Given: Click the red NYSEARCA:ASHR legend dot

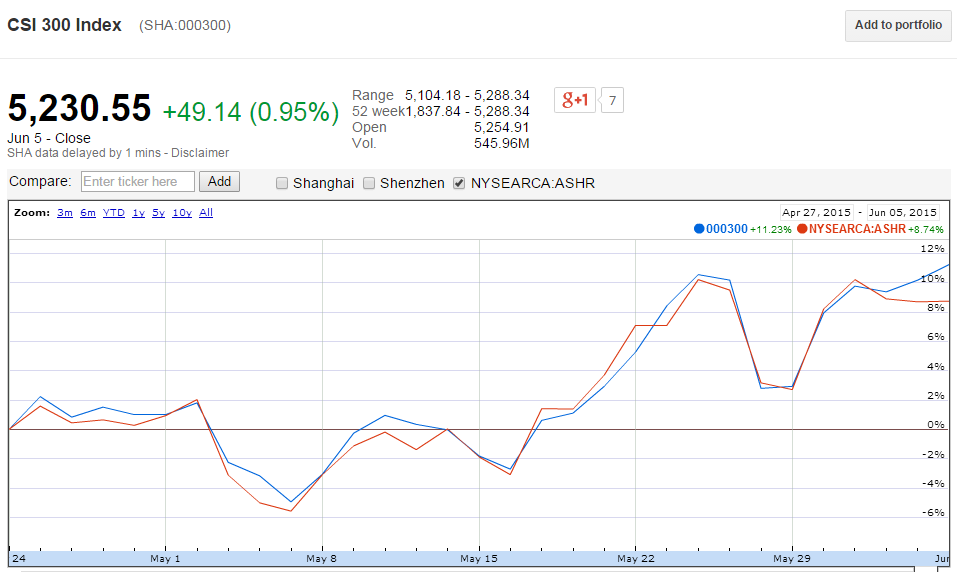Looking at the screenshot, I should click(802, 229).
